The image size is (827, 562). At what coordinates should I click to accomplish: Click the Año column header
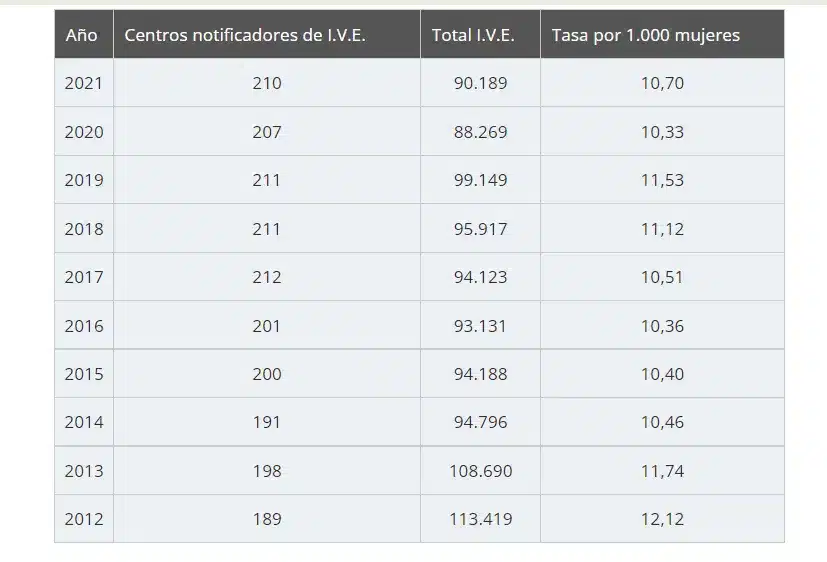pyautogui.click(x=82, y=35)
